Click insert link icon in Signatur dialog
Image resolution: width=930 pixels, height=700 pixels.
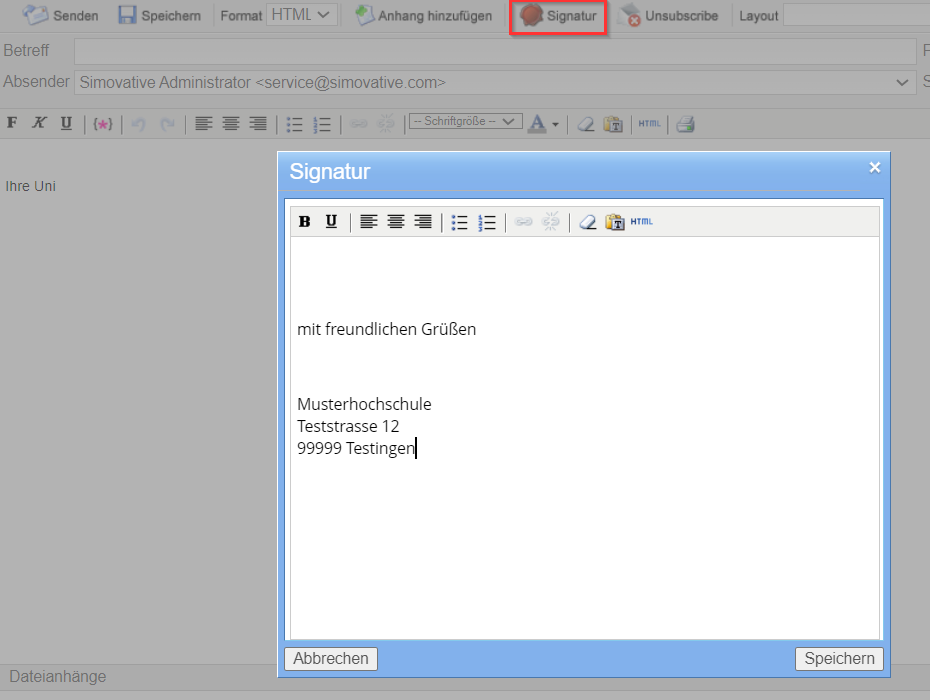pyautogui.click(x=523, y=221)
